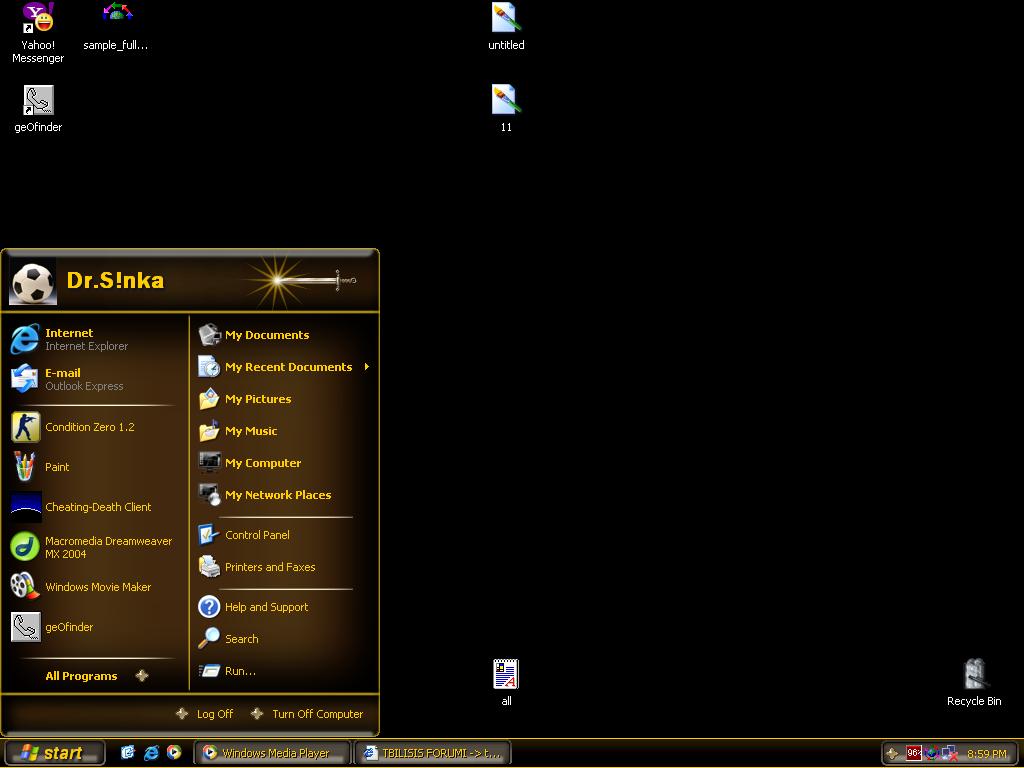Open Yahoo! Messenger desktop shortcut
This screenshot has height=768, width=1024.
point(38,33)
